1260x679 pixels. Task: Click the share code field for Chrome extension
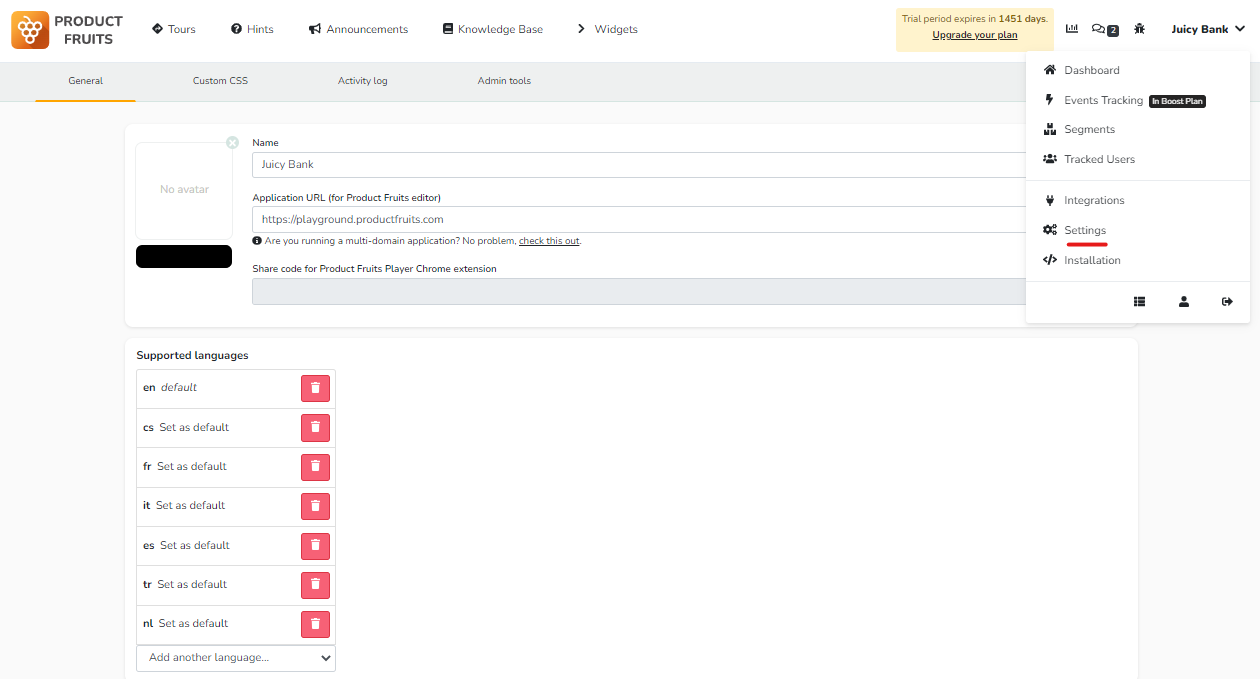[640, 291]
